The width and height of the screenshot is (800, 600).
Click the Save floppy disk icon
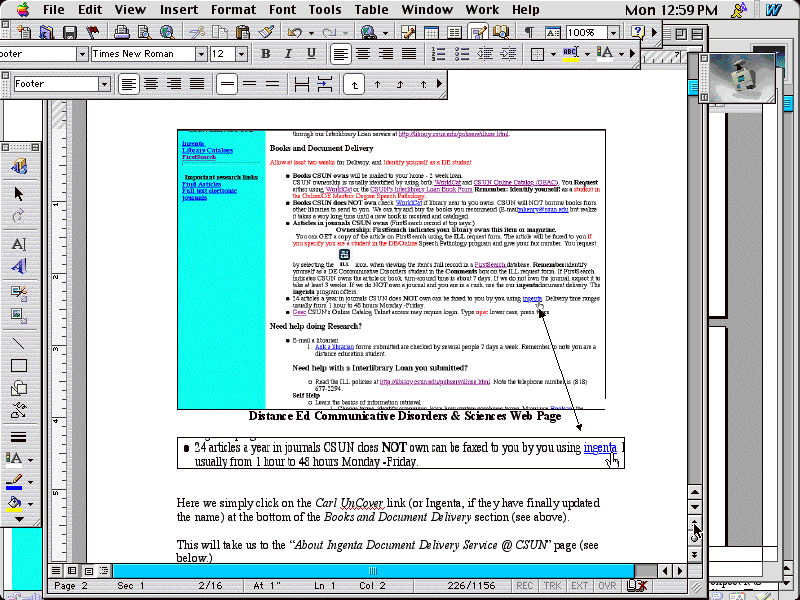[69, 33]
